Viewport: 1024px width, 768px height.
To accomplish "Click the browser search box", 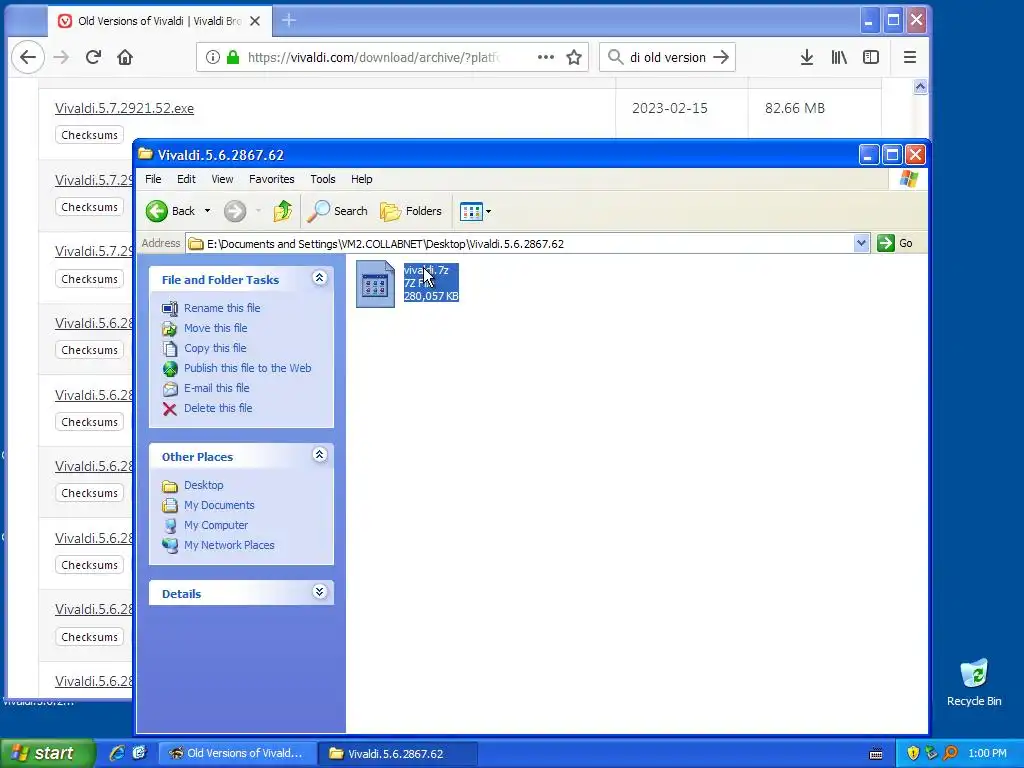I will click(x=667, y=57).
